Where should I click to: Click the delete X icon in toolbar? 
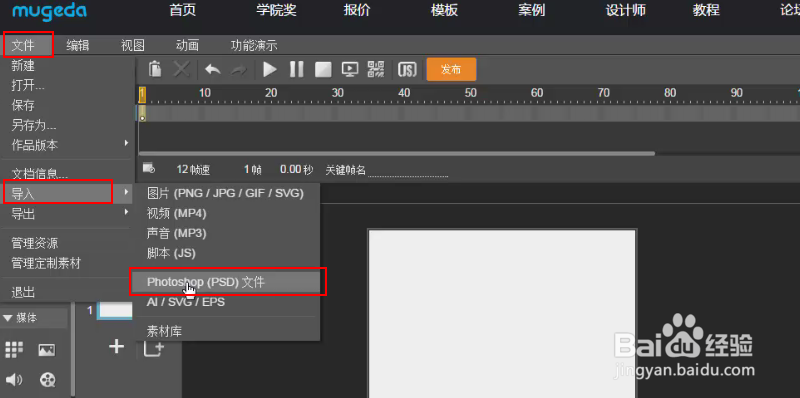(x=182, y=69)
